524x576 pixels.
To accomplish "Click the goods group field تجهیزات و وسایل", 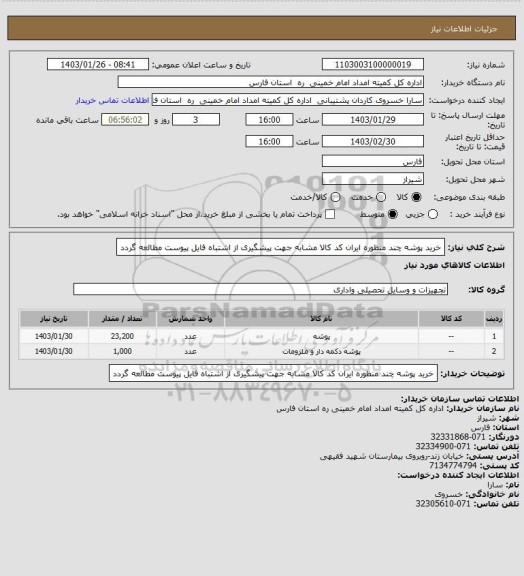I will click(261, 289).
